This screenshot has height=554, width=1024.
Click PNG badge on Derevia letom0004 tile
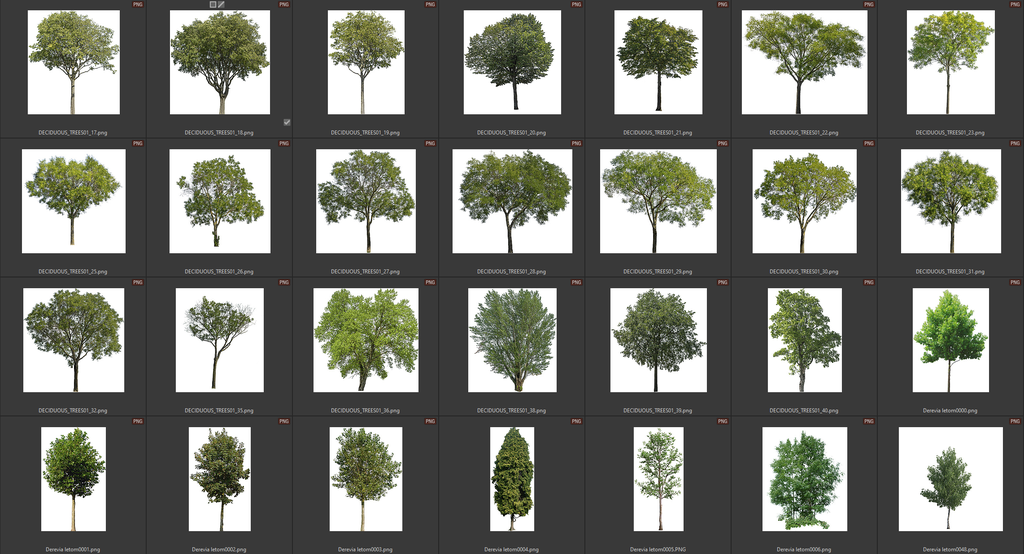point(576,422)
